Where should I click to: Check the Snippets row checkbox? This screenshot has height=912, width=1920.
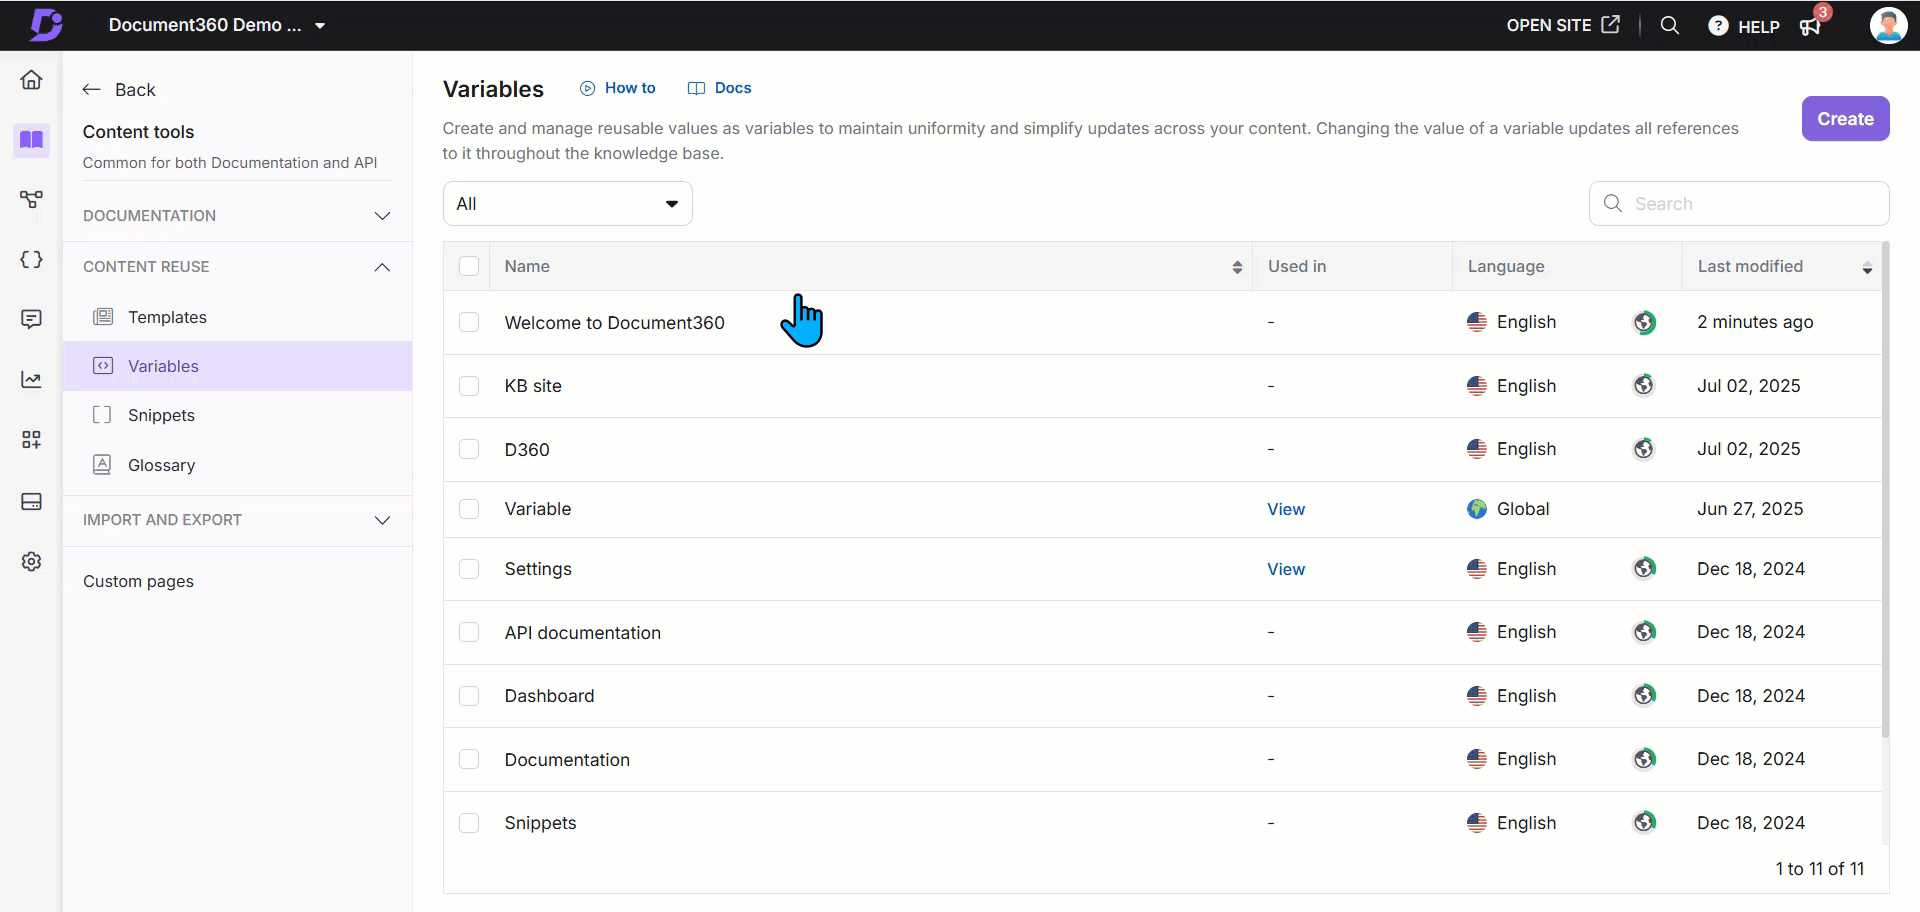[469, 823]
